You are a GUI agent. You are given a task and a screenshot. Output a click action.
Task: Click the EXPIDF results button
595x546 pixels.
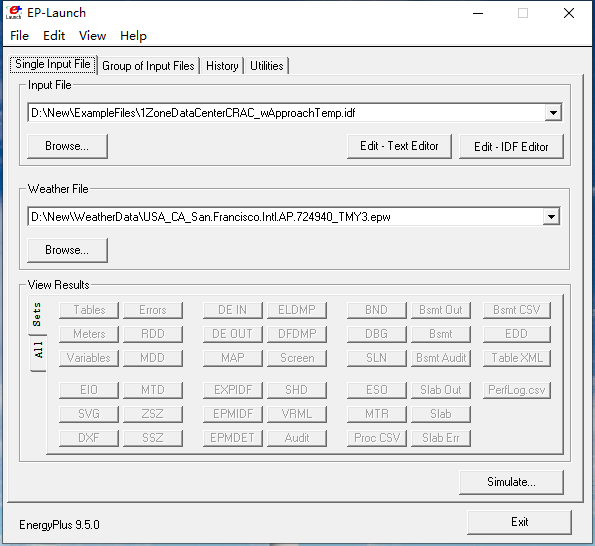[x=233, y=390]
